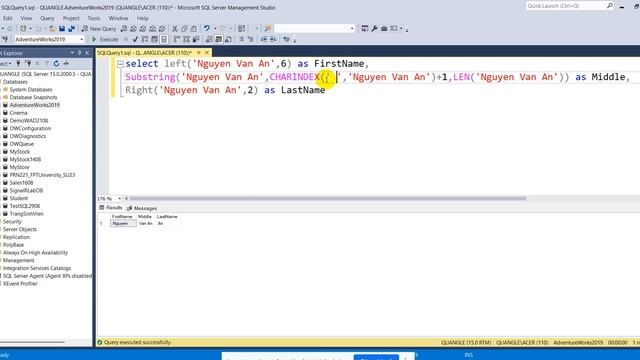640x360 pixels.
Task: Click the Query Options icon
Action: 154,39
